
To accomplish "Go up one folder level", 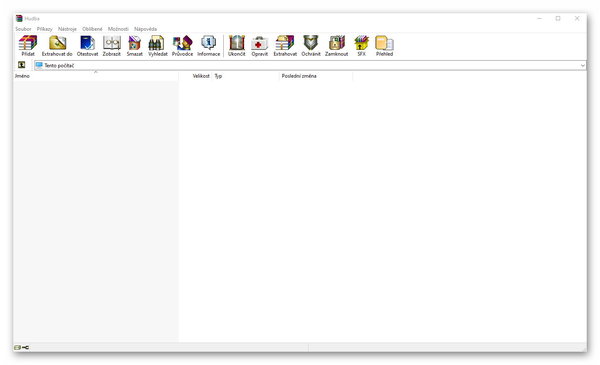I will pos(22,65).
